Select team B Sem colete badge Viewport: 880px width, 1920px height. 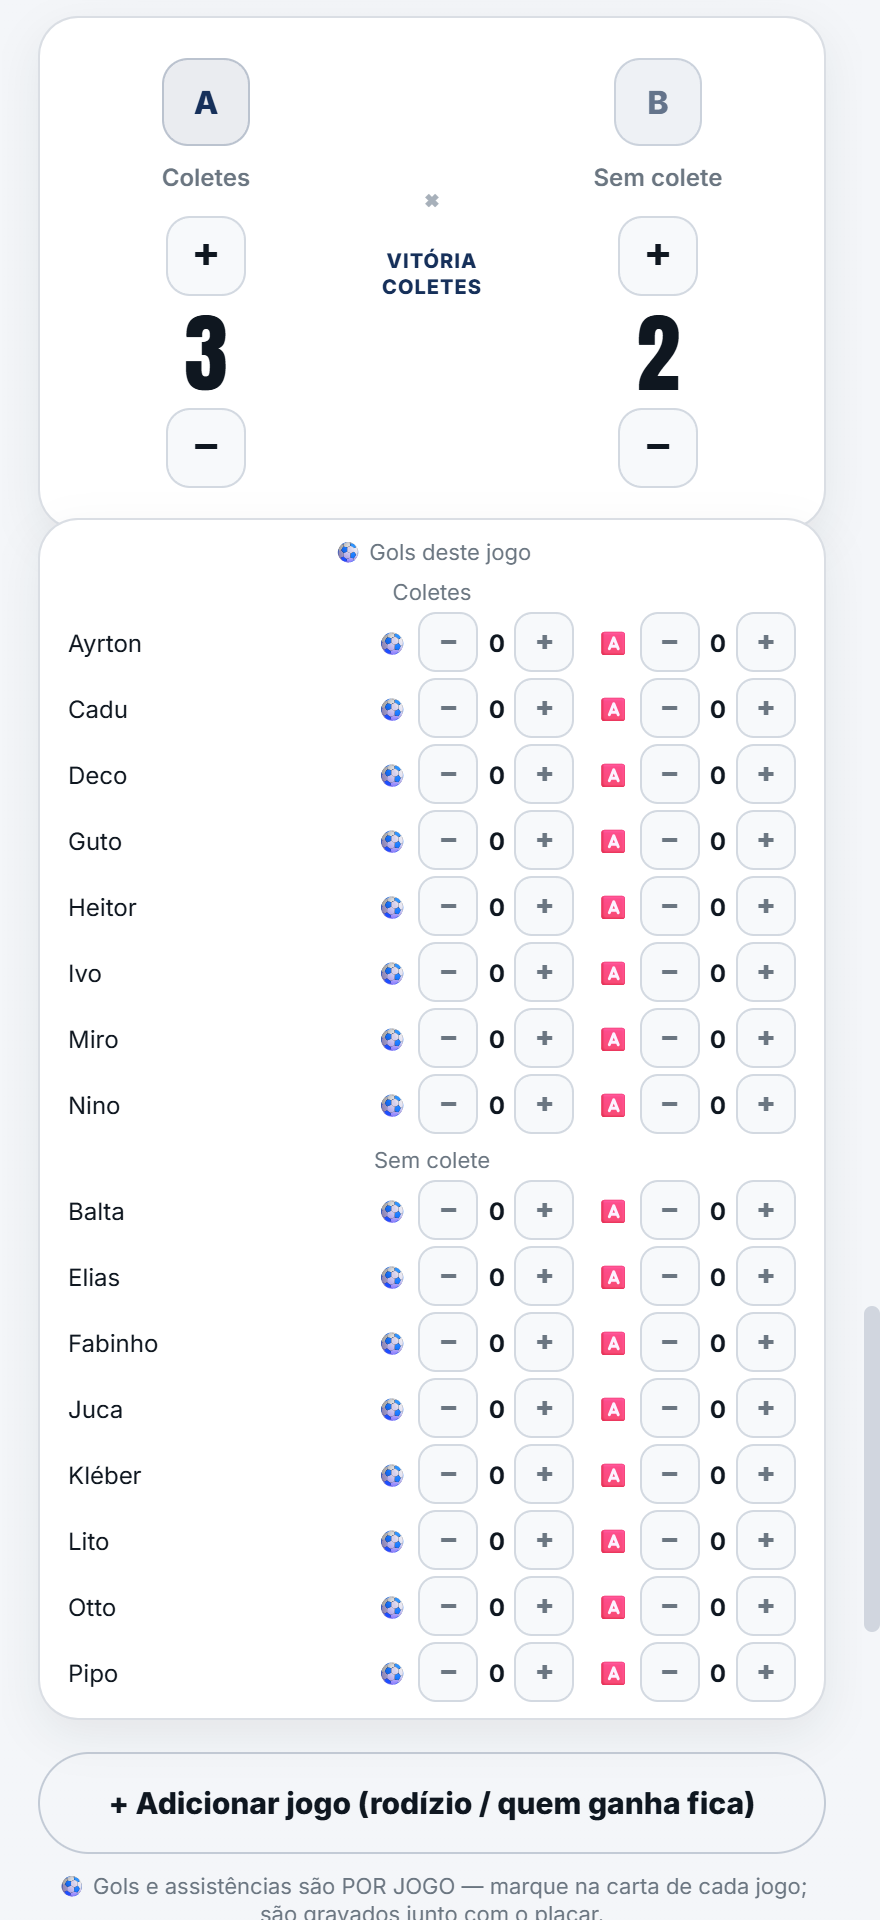click(x=658, y=102)
